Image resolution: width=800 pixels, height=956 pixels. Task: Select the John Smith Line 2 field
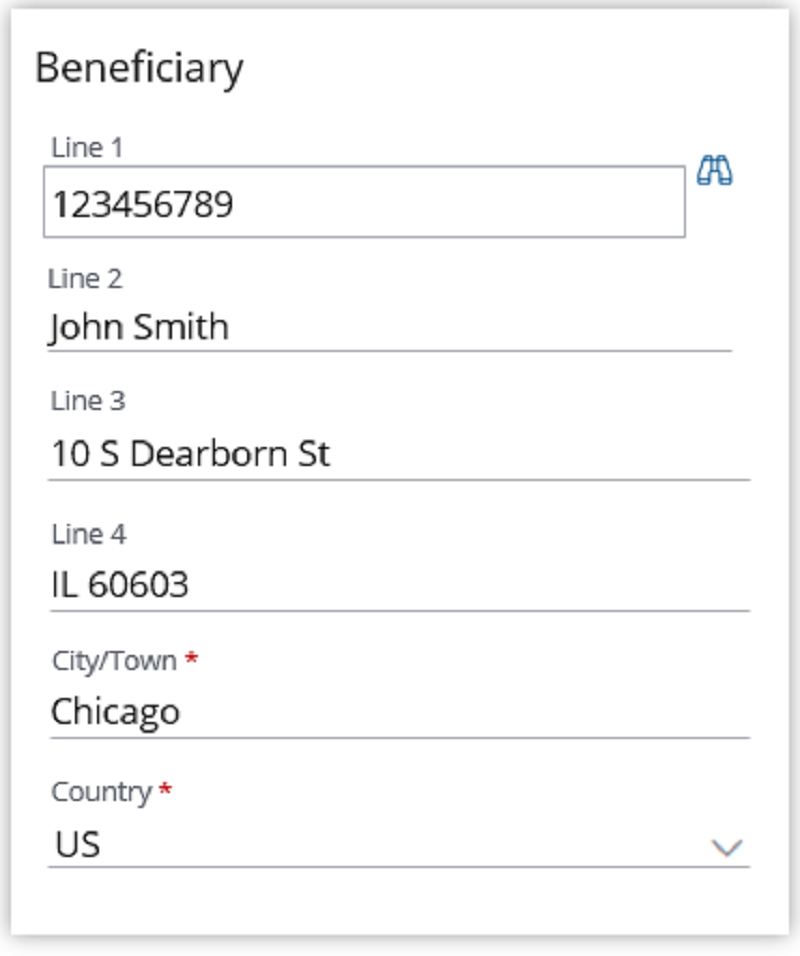pos(390,327)
